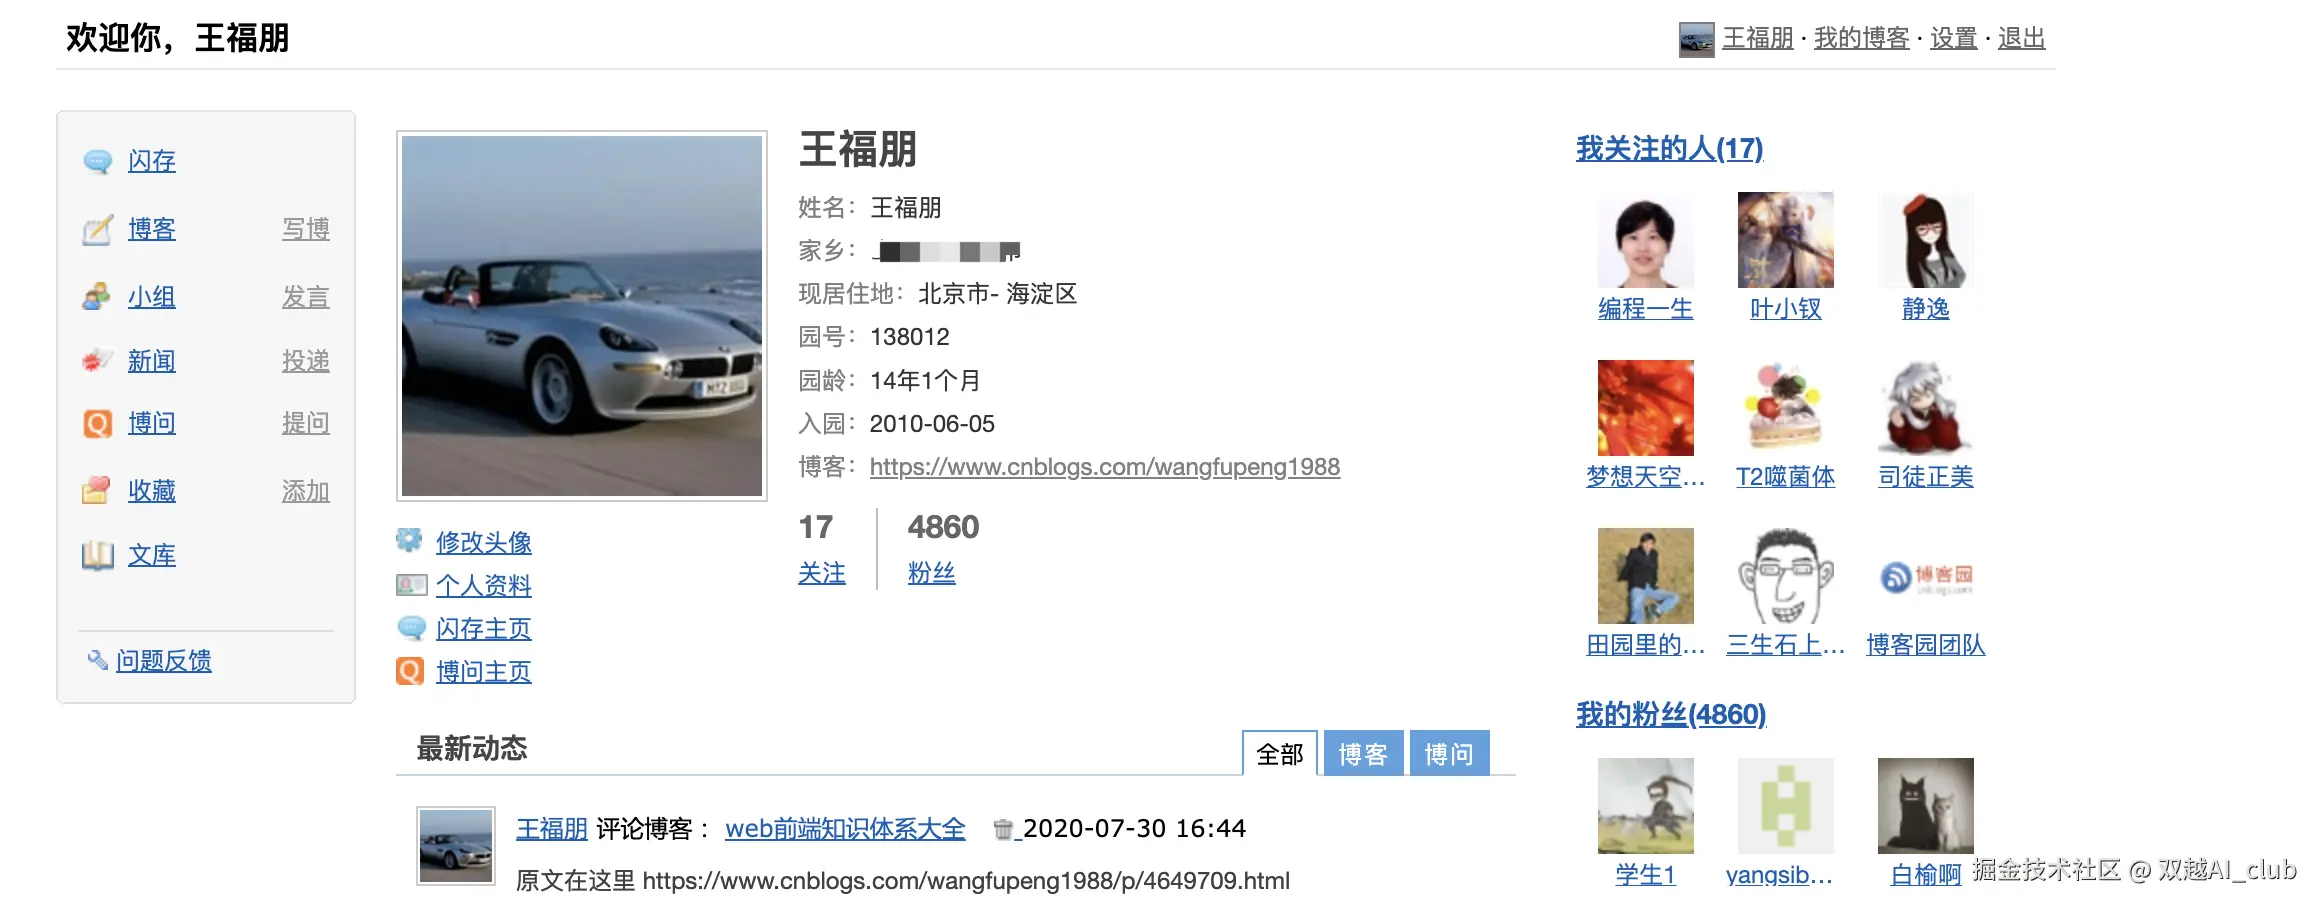Click the 博问 orange Q icon in sidebar
2322x908 pixels.
tap(98, 424)
